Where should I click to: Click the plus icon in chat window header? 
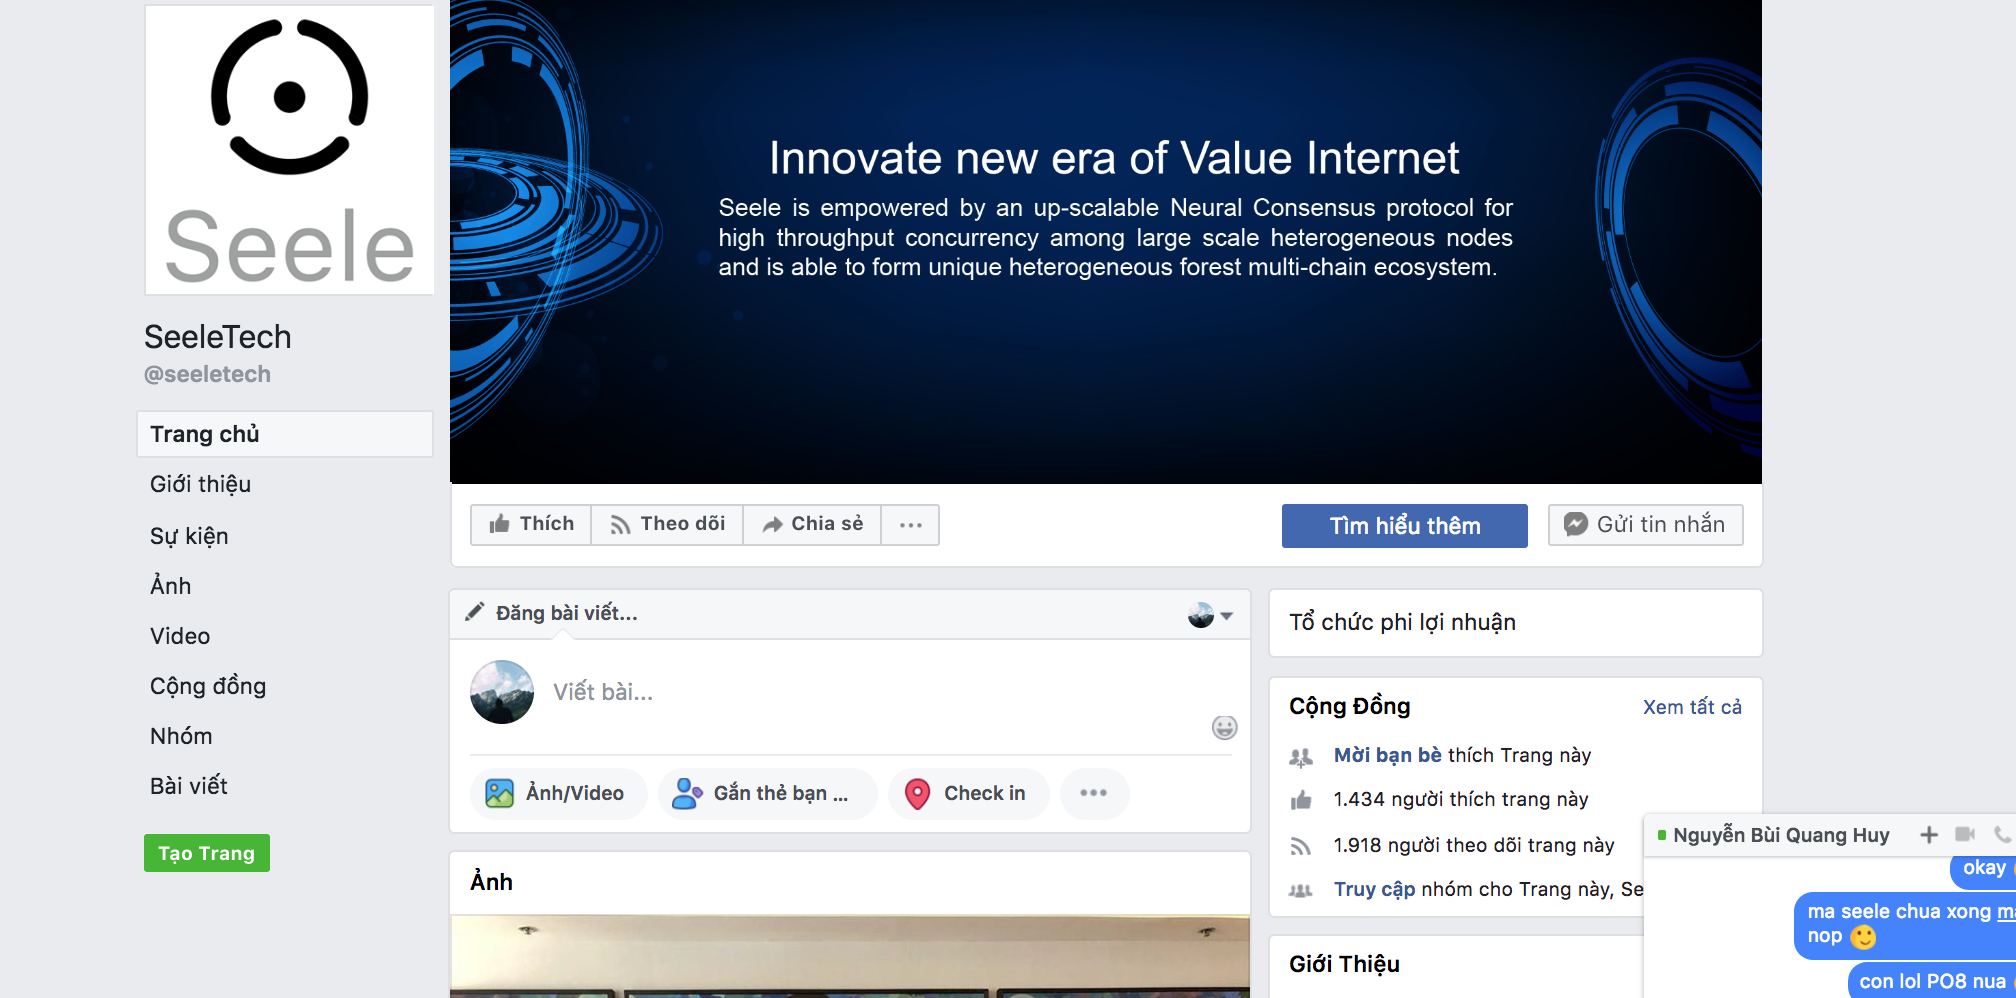[x=1929, y=835]
